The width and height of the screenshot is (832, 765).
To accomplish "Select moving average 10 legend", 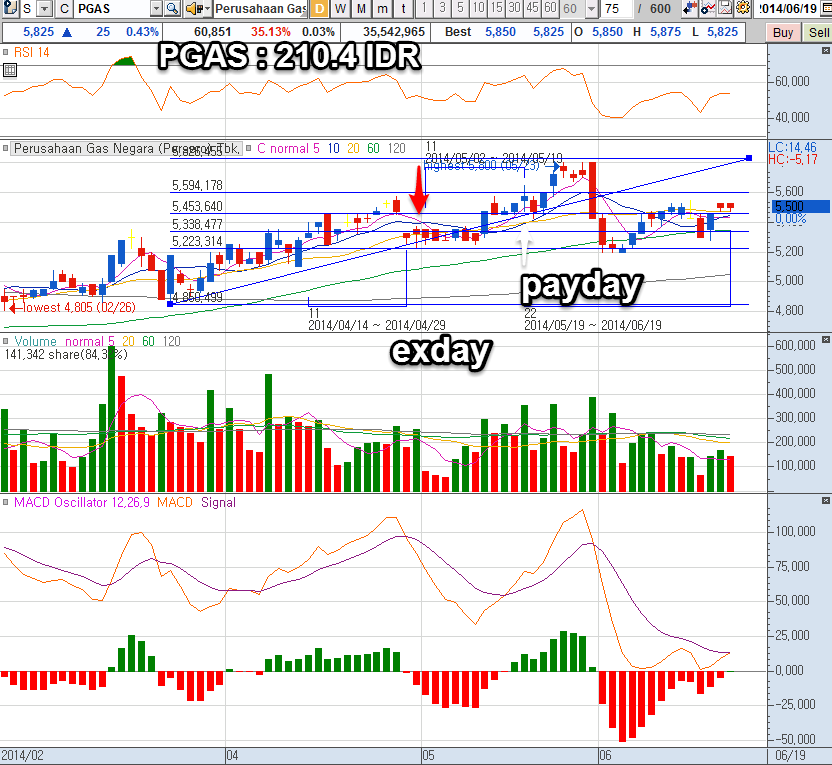I will pos(333,149).
